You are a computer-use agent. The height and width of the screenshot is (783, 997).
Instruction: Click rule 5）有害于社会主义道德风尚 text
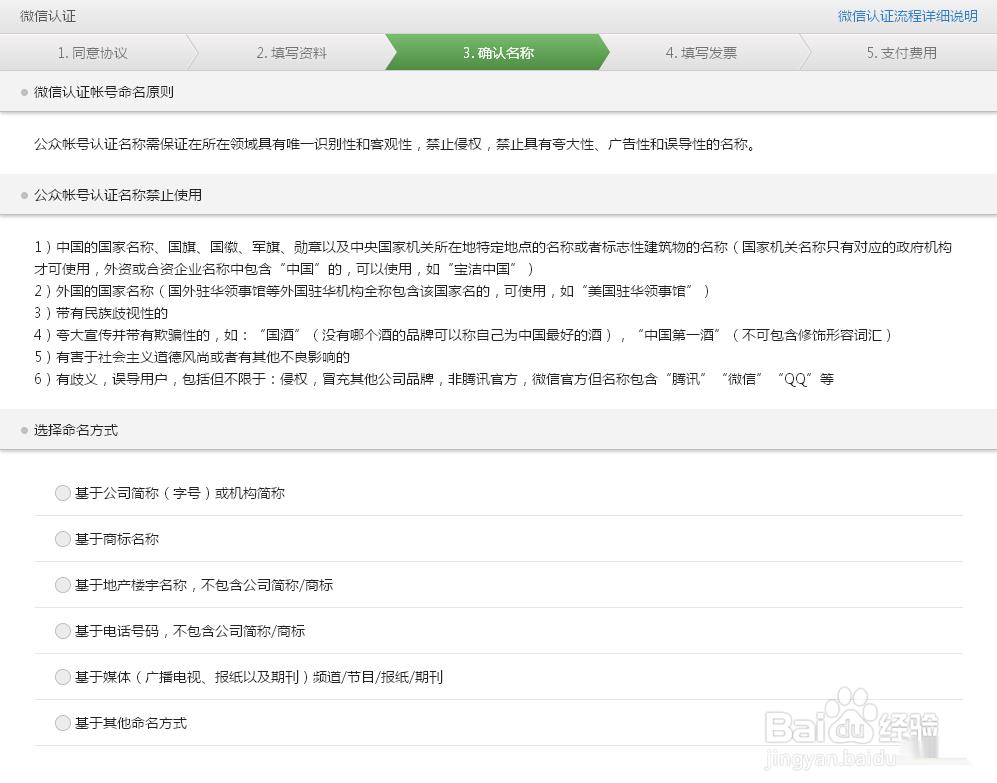pos(192,357)
